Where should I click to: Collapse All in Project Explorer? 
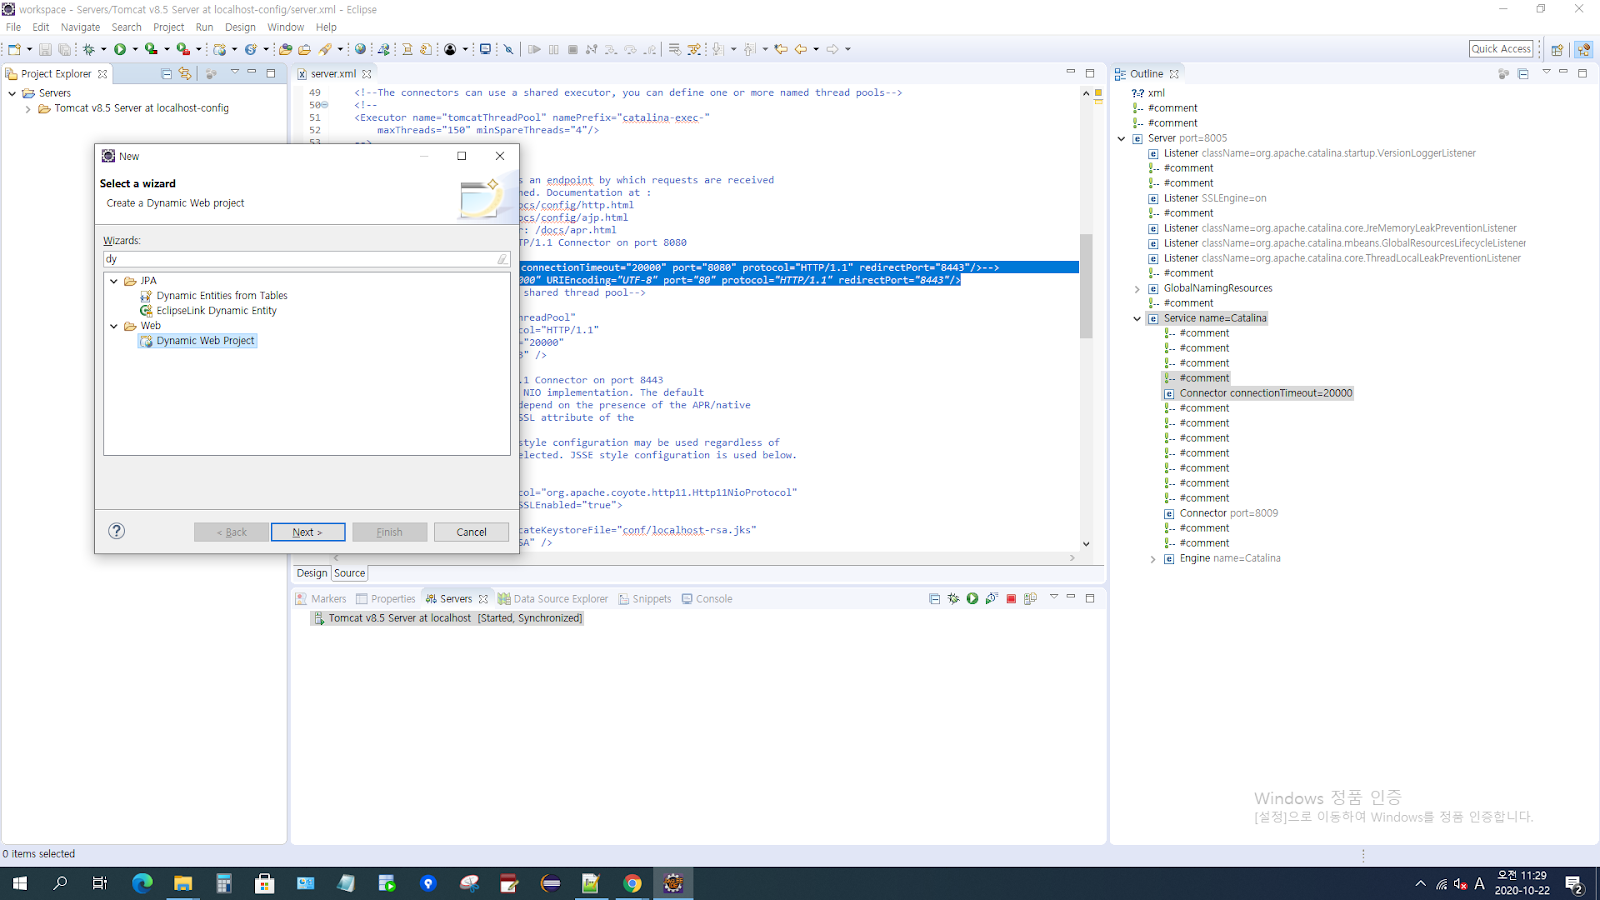click(166, 73)
